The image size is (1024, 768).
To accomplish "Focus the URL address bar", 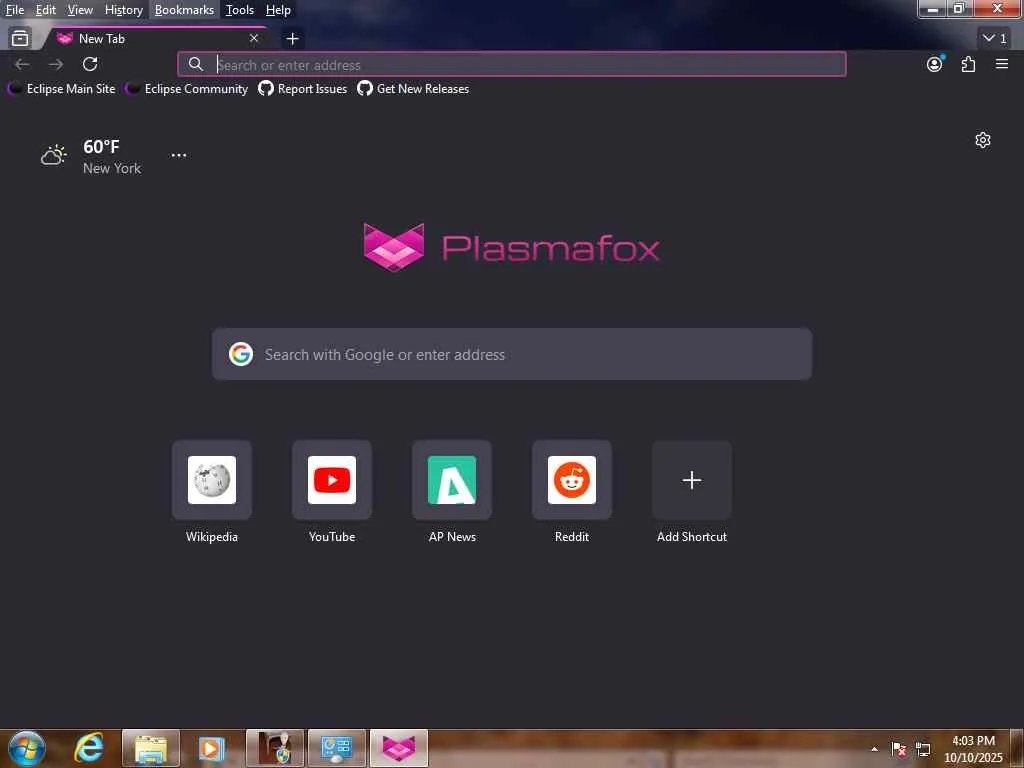I will 511,65.
